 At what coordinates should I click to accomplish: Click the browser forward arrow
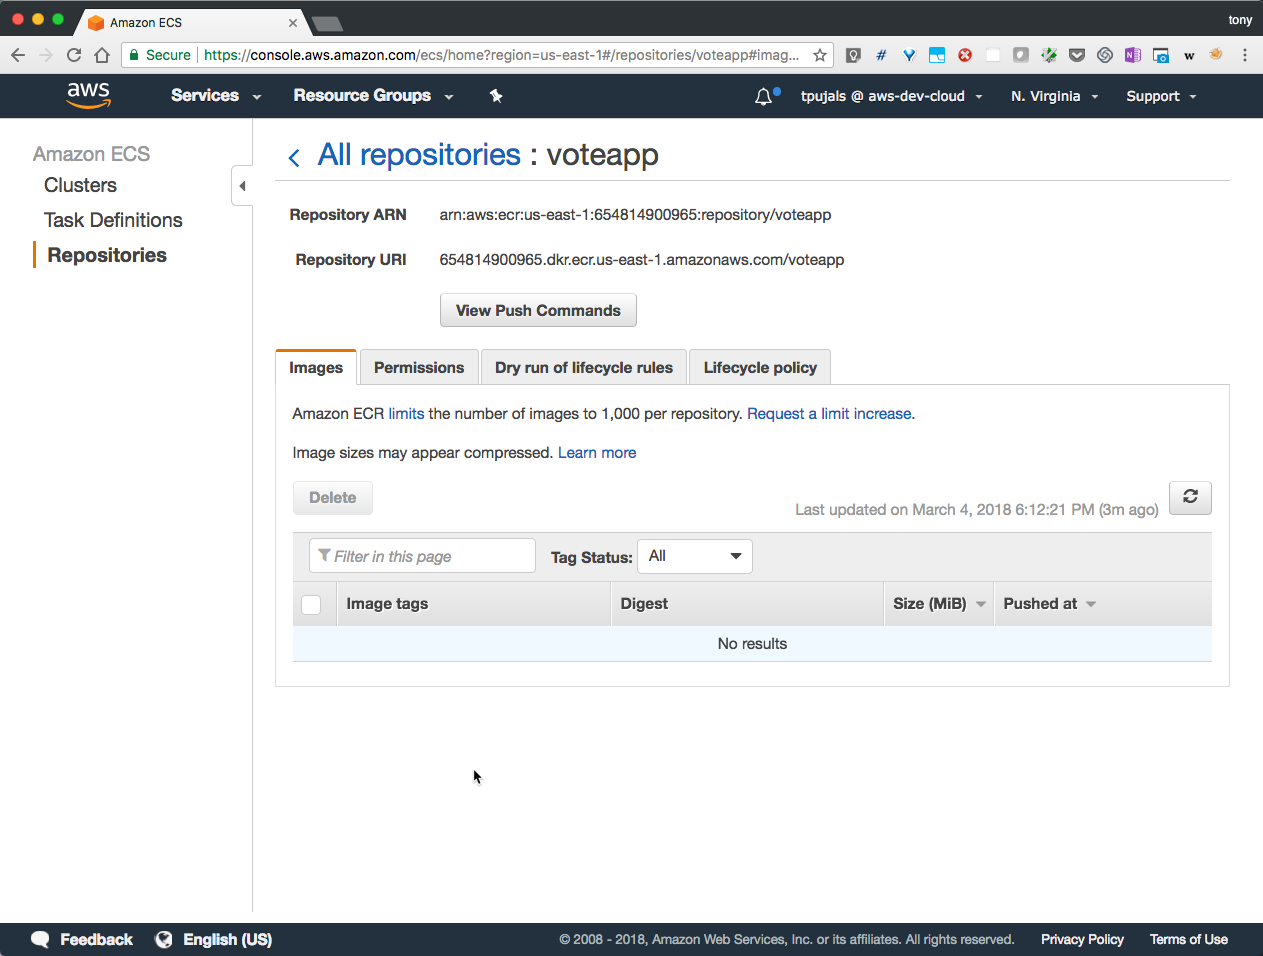(46, 55)
